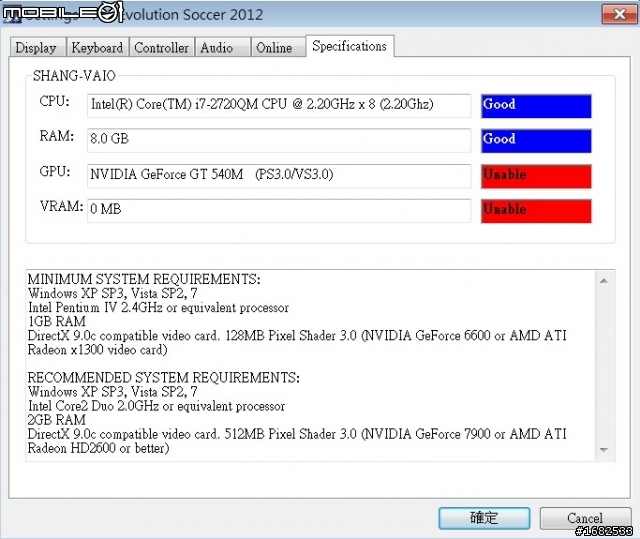Click the requirements scroll down arrow
The image size is (640, 539).
(x=604, y=450)
